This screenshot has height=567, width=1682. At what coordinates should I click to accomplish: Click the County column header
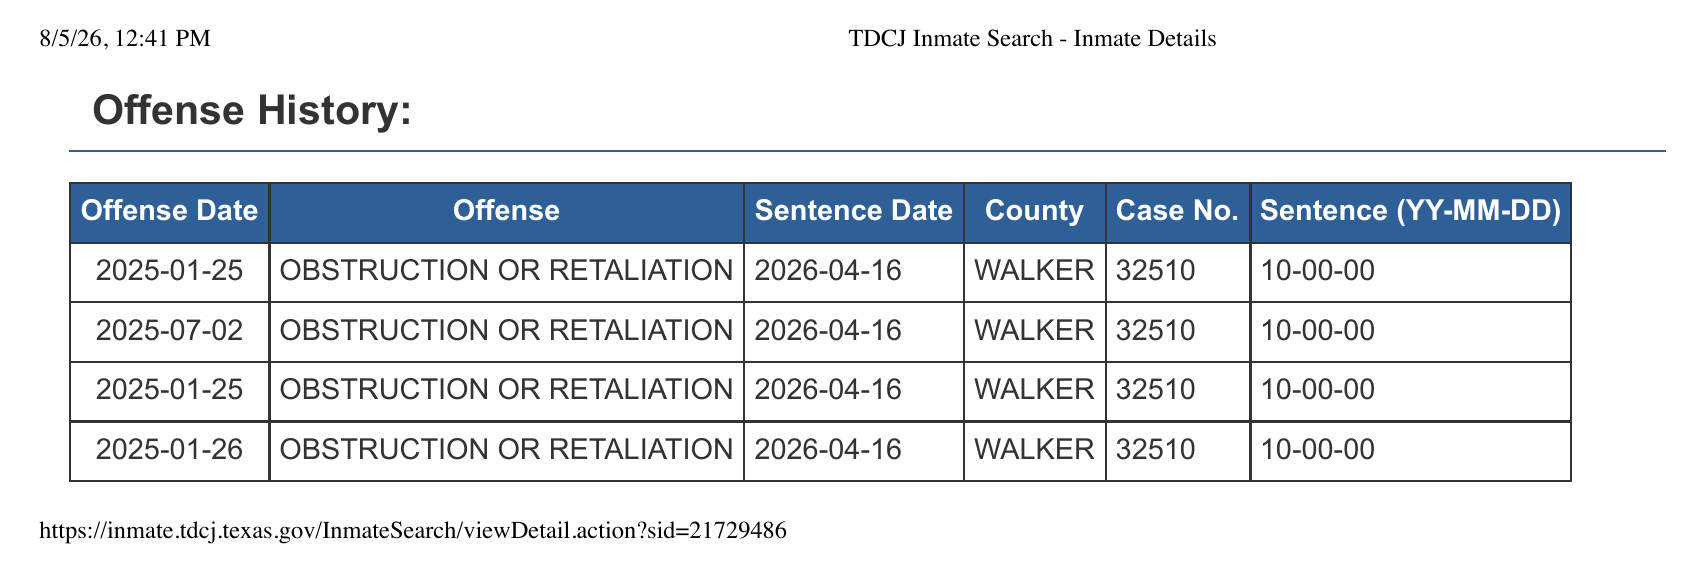point(1035,212)
